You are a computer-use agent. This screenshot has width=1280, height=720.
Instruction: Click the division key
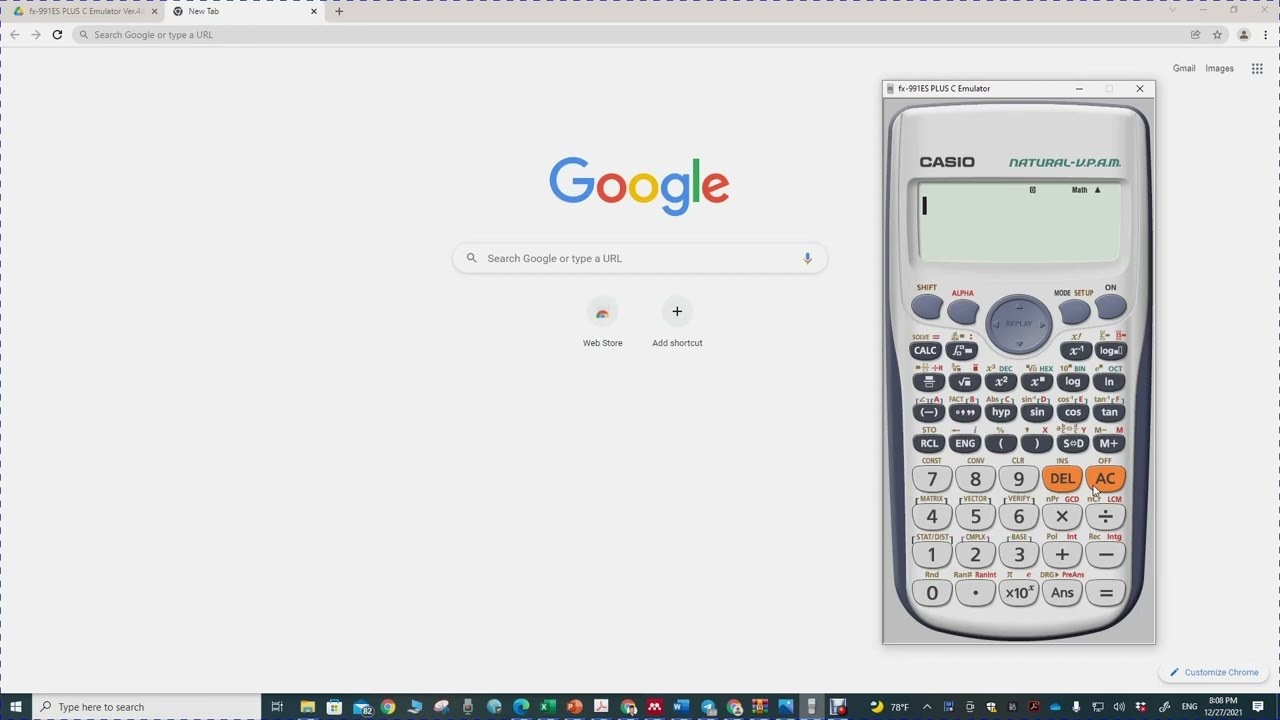(x=1105, y=517)
